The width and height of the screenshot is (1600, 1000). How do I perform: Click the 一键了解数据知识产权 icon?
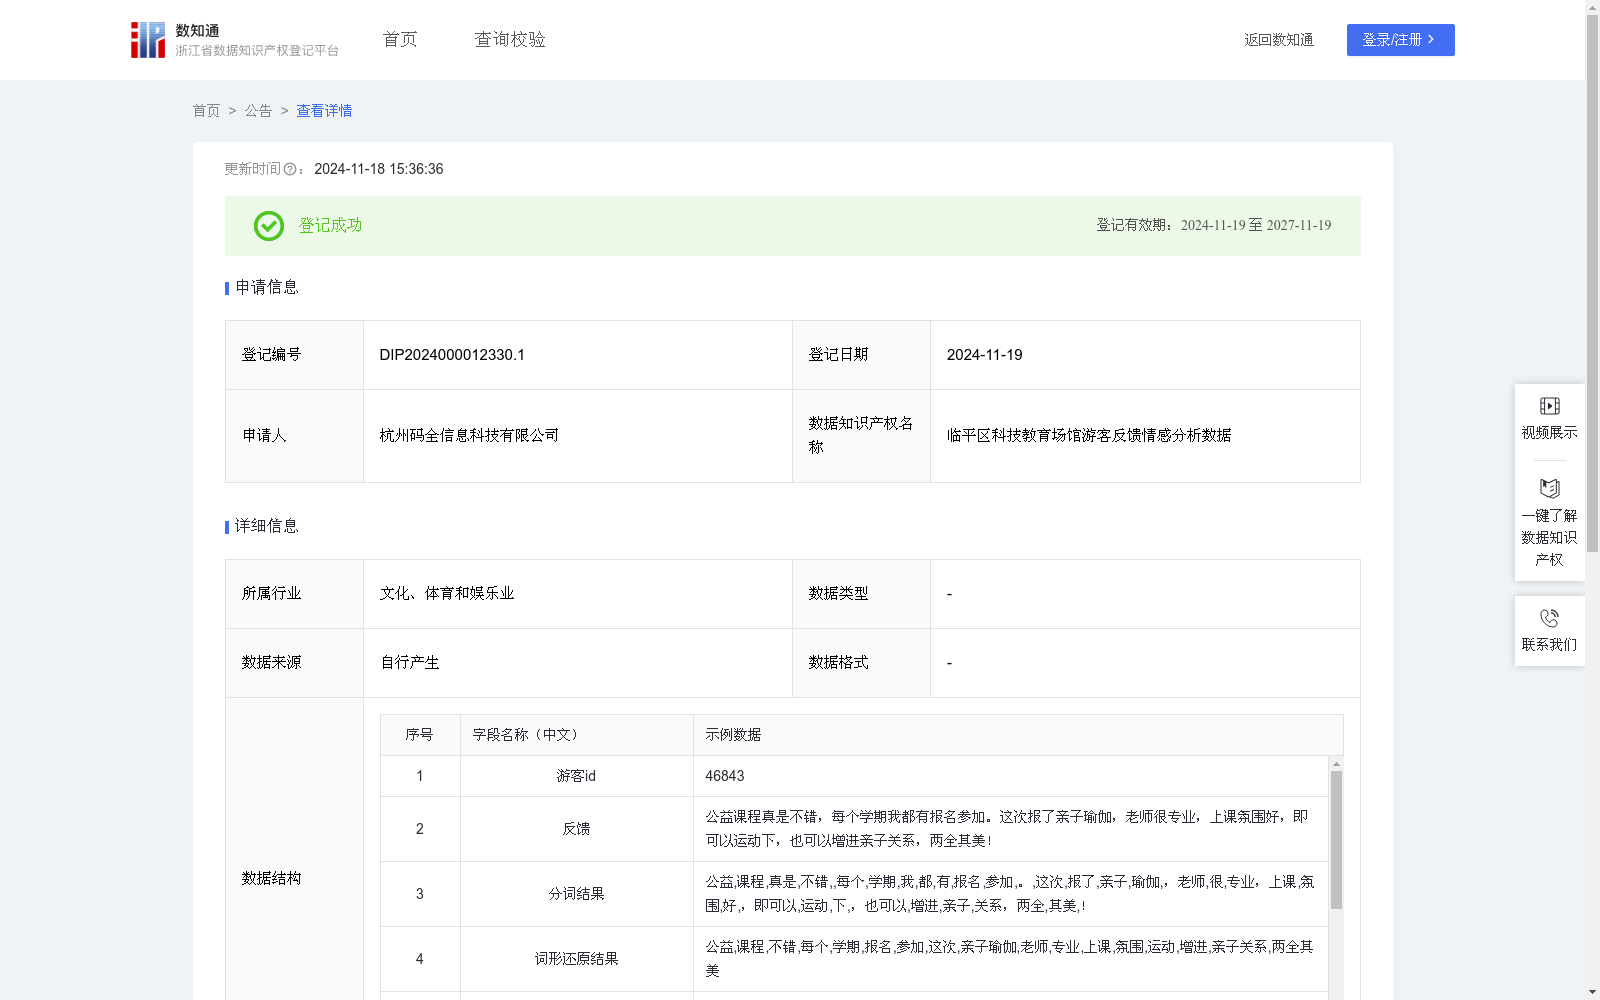click(x=1550, y=489)
